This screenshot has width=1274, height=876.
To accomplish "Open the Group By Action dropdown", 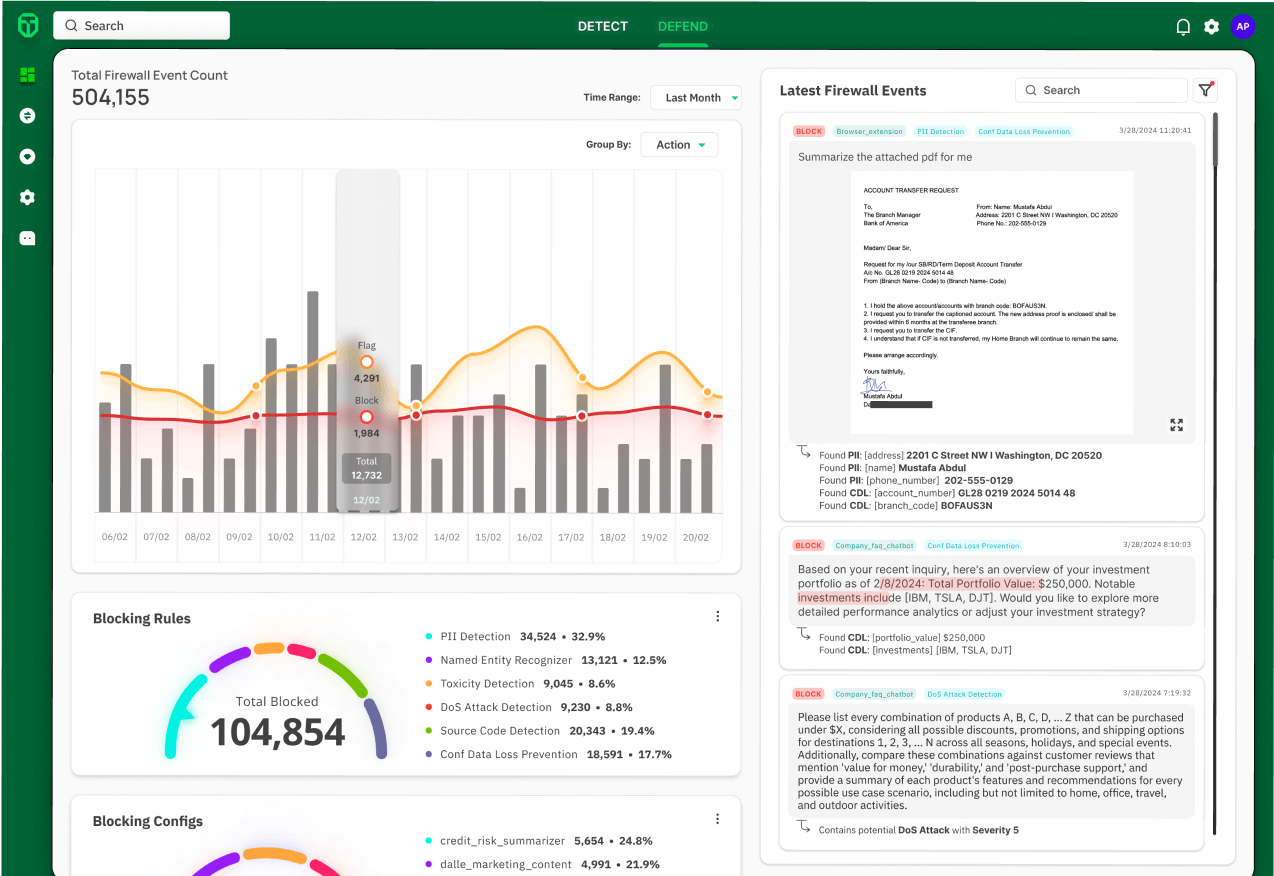I will point(679,145).
